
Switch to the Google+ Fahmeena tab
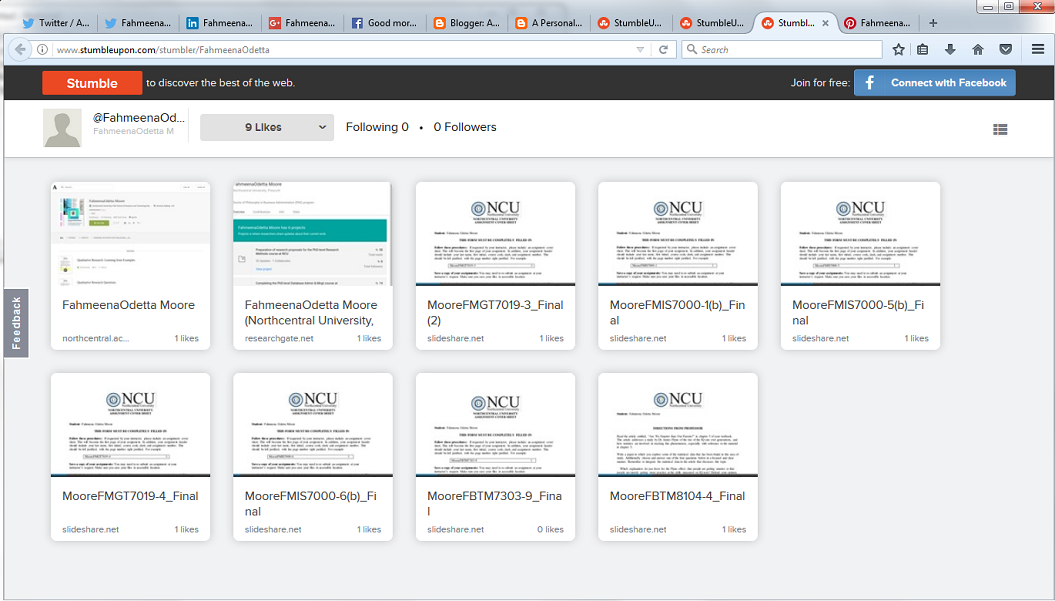(x=302, y=23)
